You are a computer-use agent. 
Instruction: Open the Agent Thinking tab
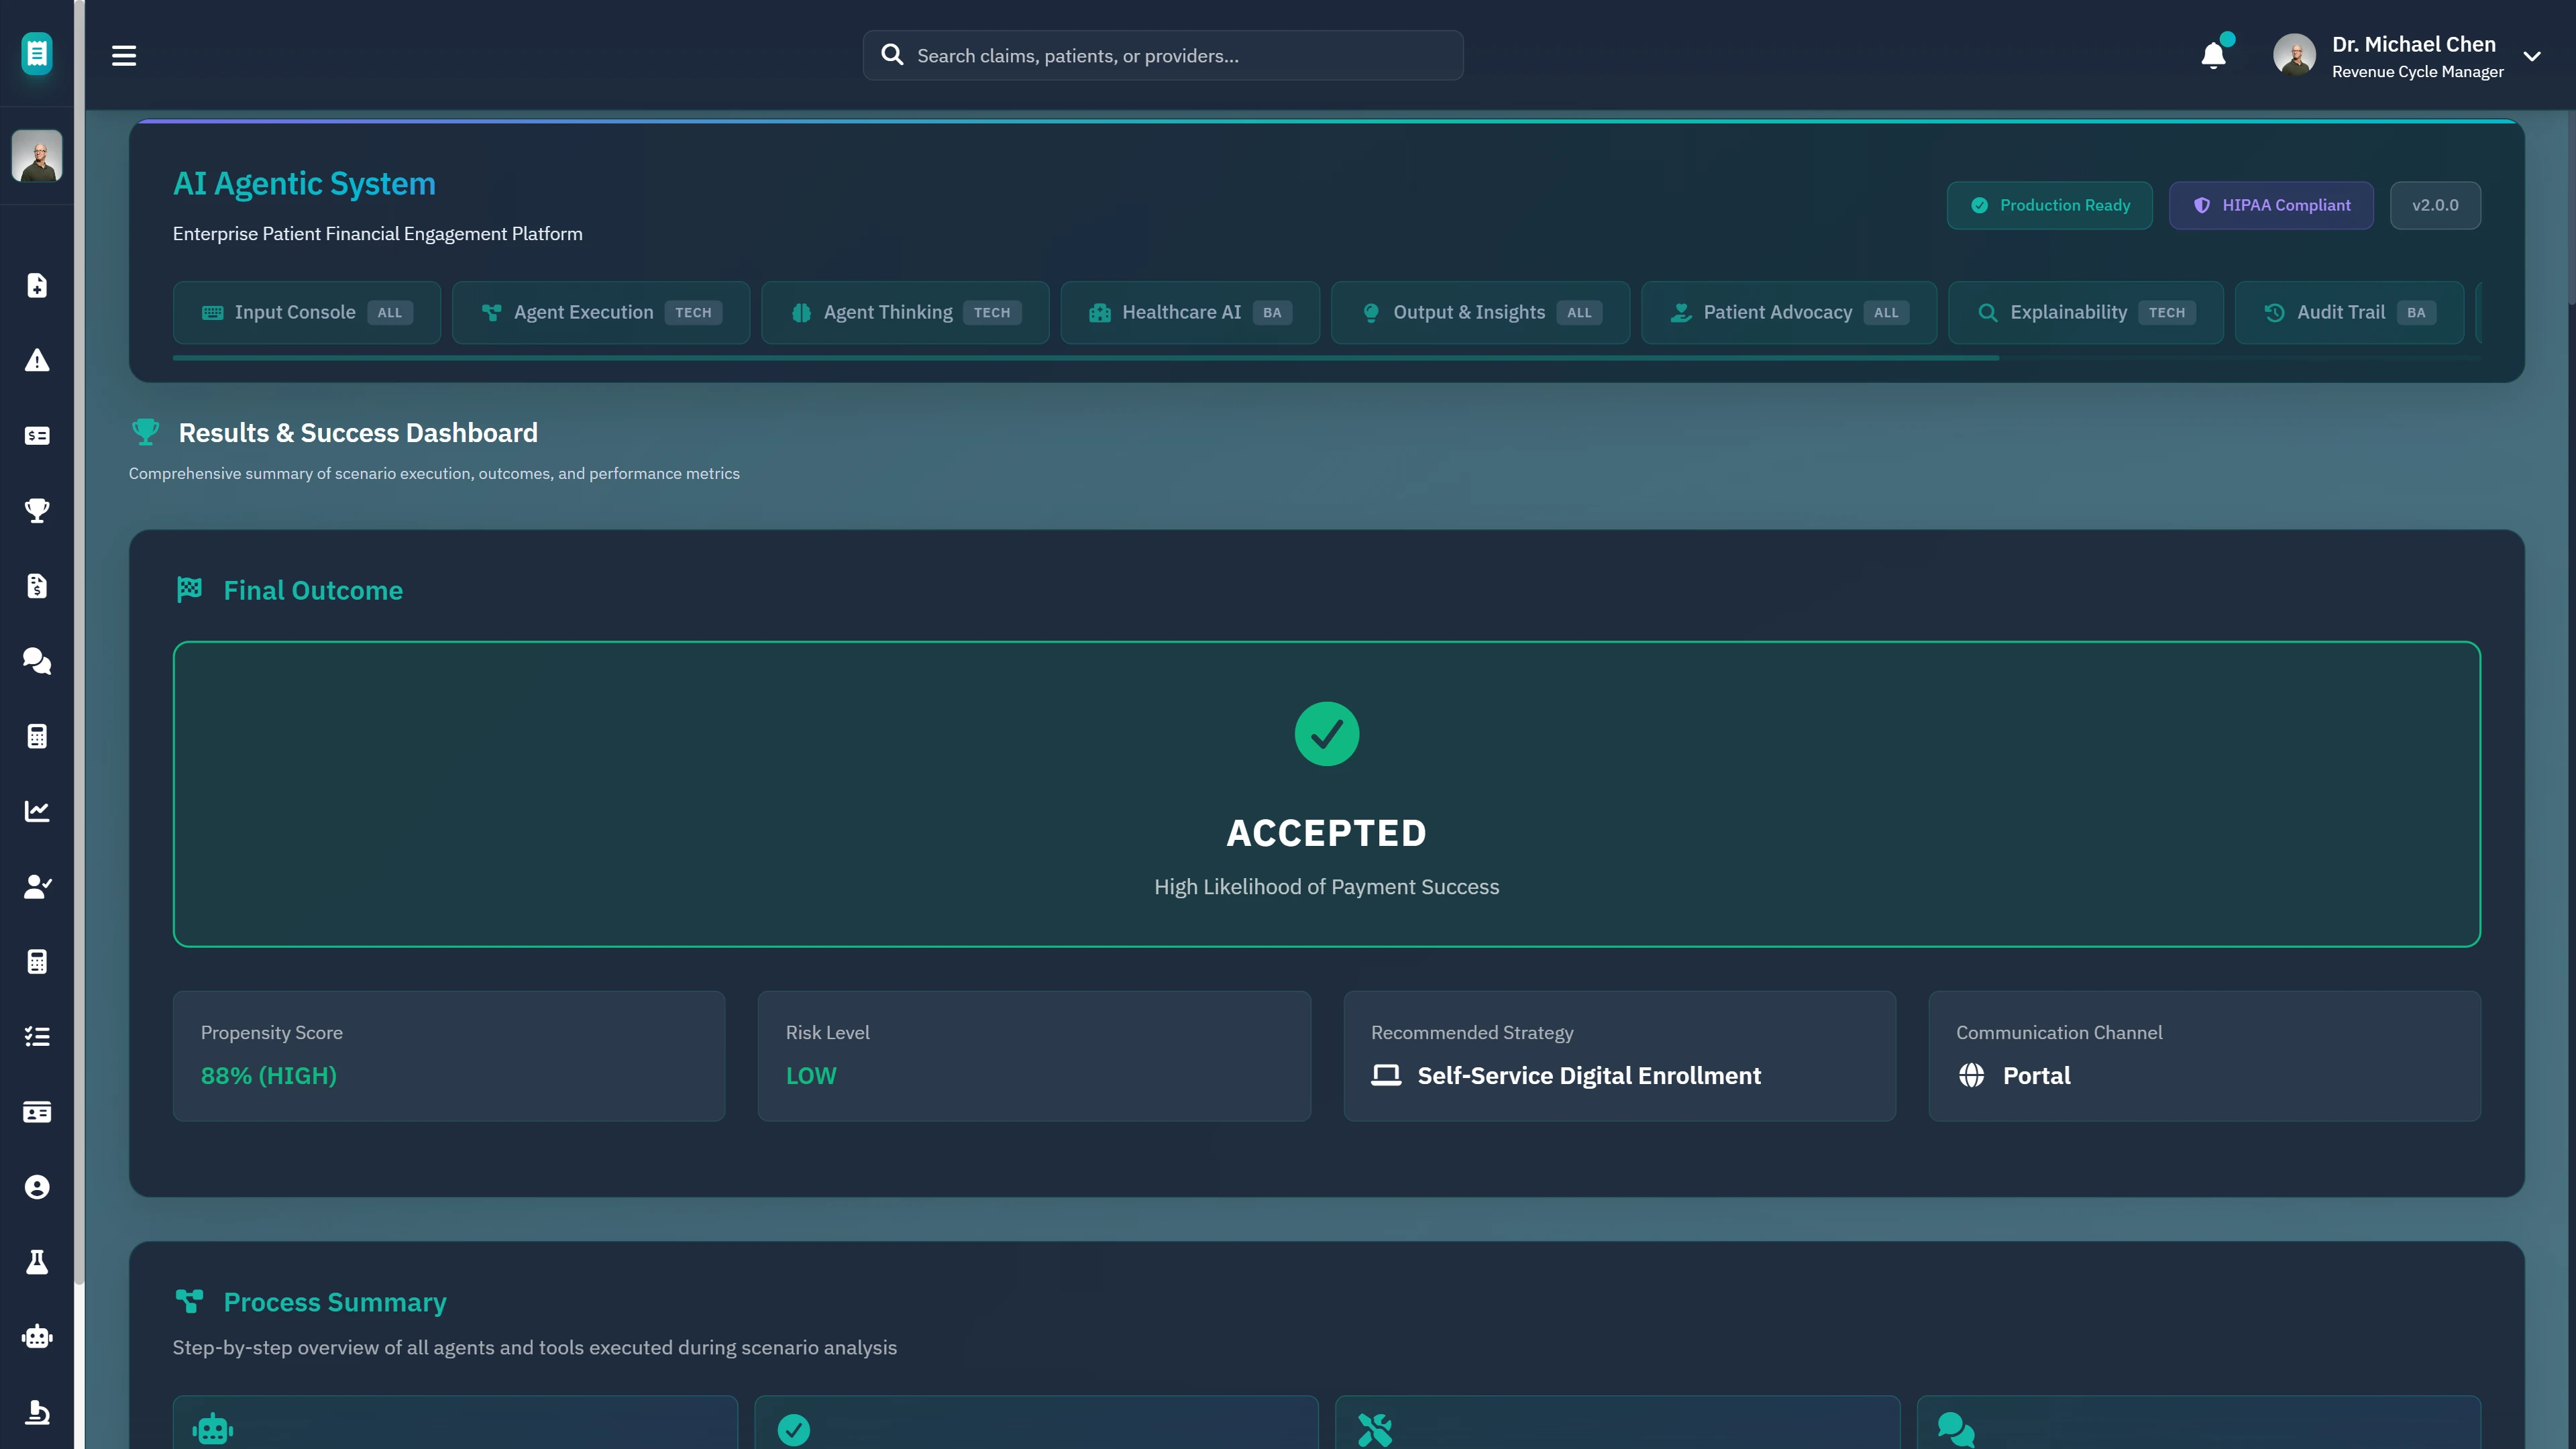[x=904, y=313]
